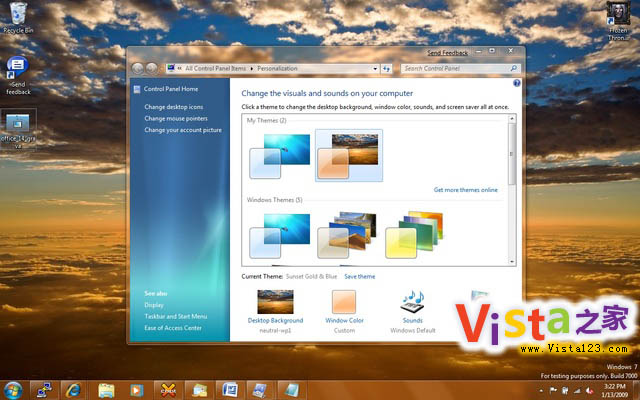Screen dimensions: 640x400
Task: Click the power plug tray icon
Action: point(565,391)
